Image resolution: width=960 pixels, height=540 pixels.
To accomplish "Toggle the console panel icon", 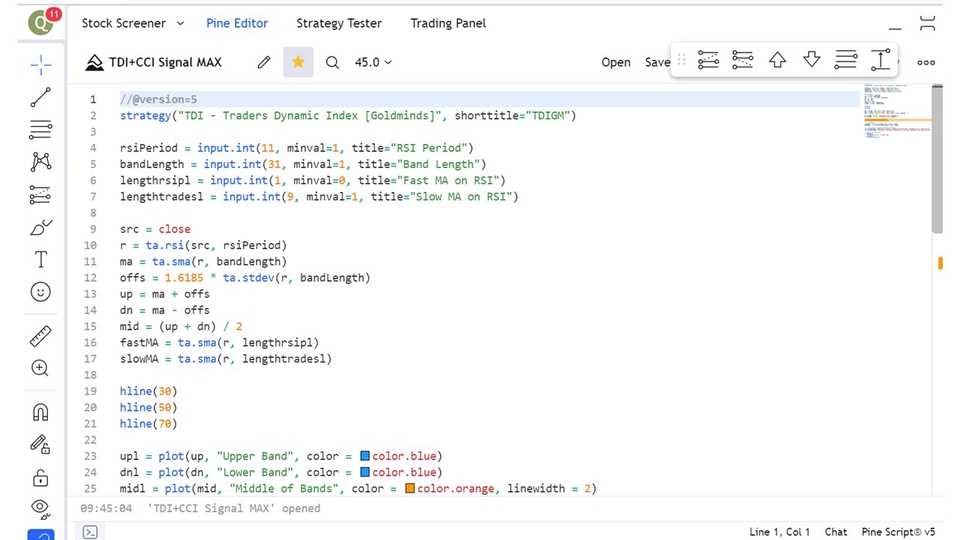I will click(90, 532).
